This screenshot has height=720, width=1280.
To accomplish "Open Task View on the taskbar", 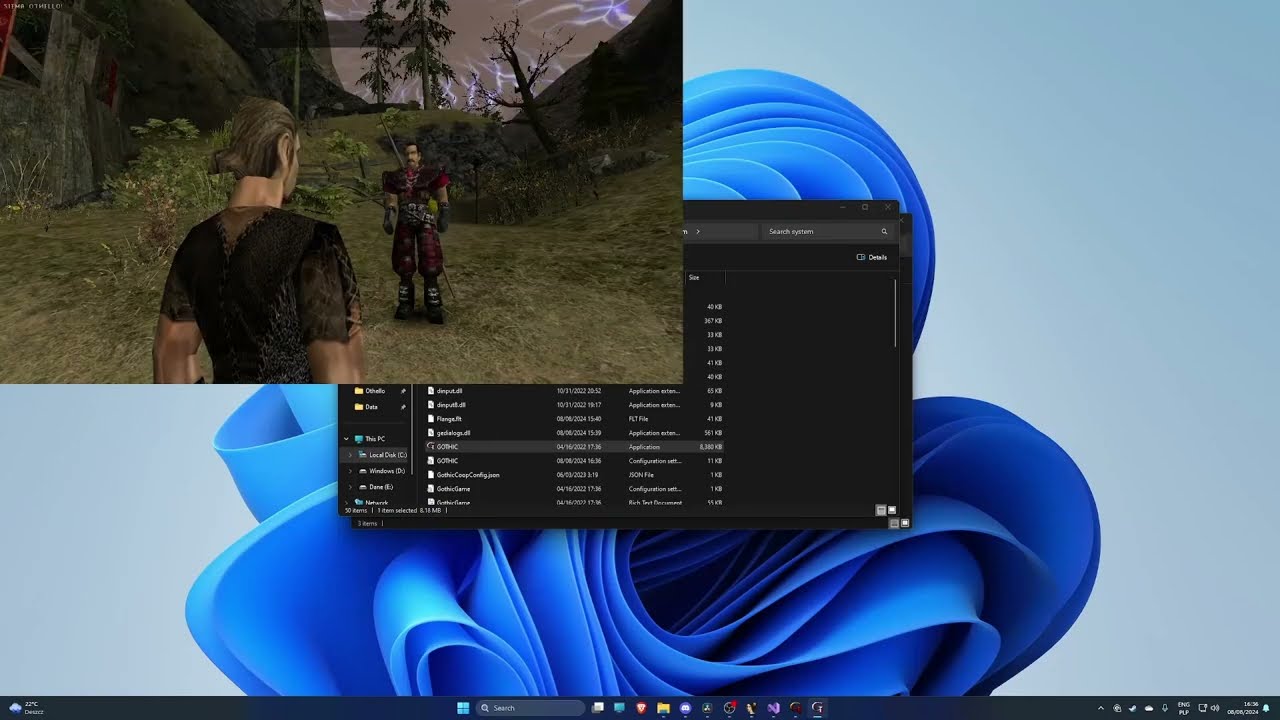I will (x=598, y=708).
